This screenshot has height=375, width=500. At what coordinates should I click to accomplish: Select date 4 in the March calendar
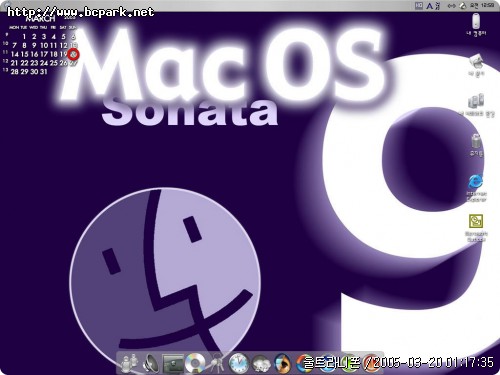54,37
